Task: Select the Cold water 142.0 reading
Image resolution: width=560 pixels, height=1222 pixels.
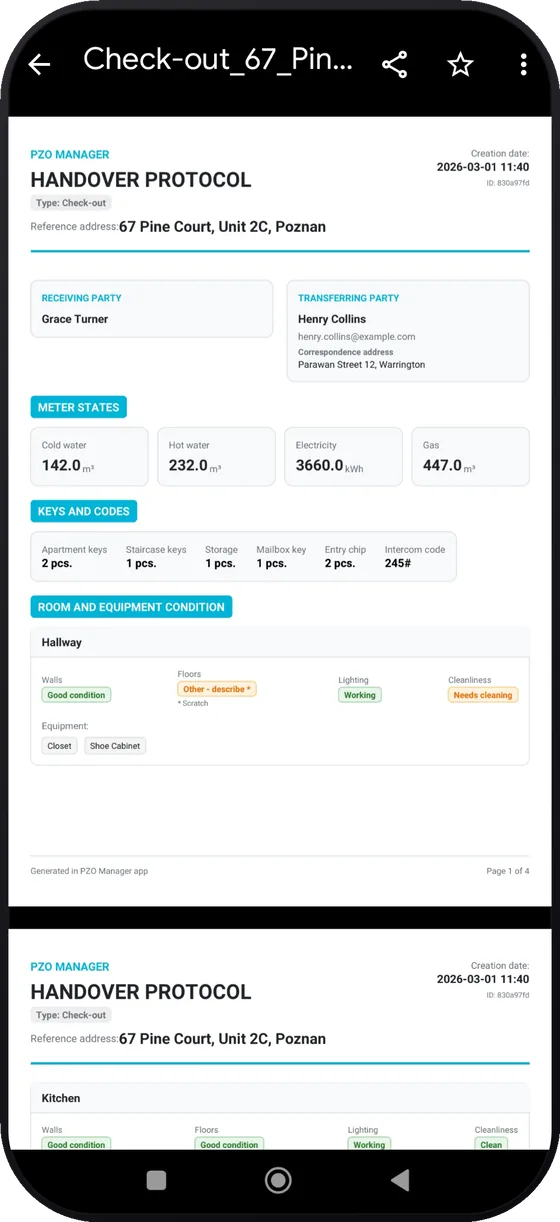Action: point(89,457)
